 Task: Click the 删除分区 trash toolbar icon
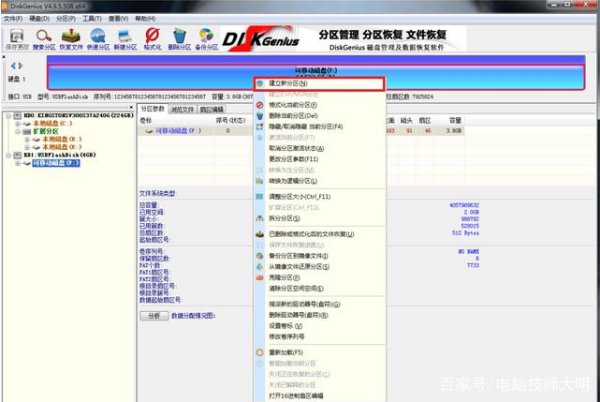coord(179,39)
